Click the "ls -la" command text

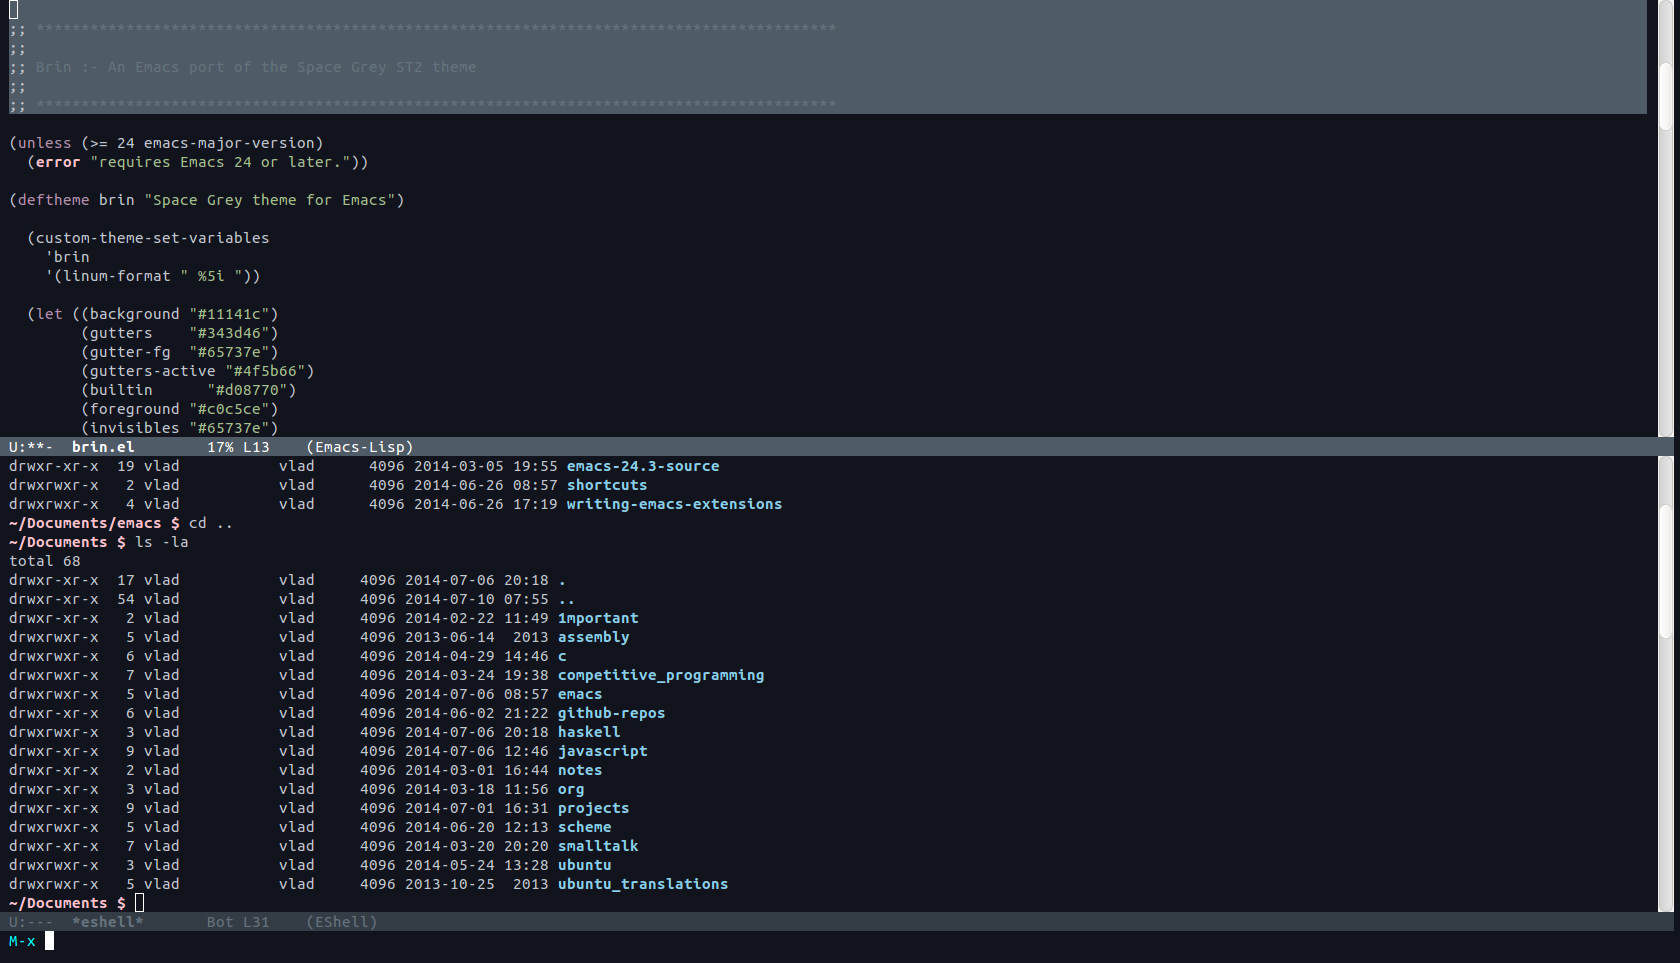click(162, 542)
